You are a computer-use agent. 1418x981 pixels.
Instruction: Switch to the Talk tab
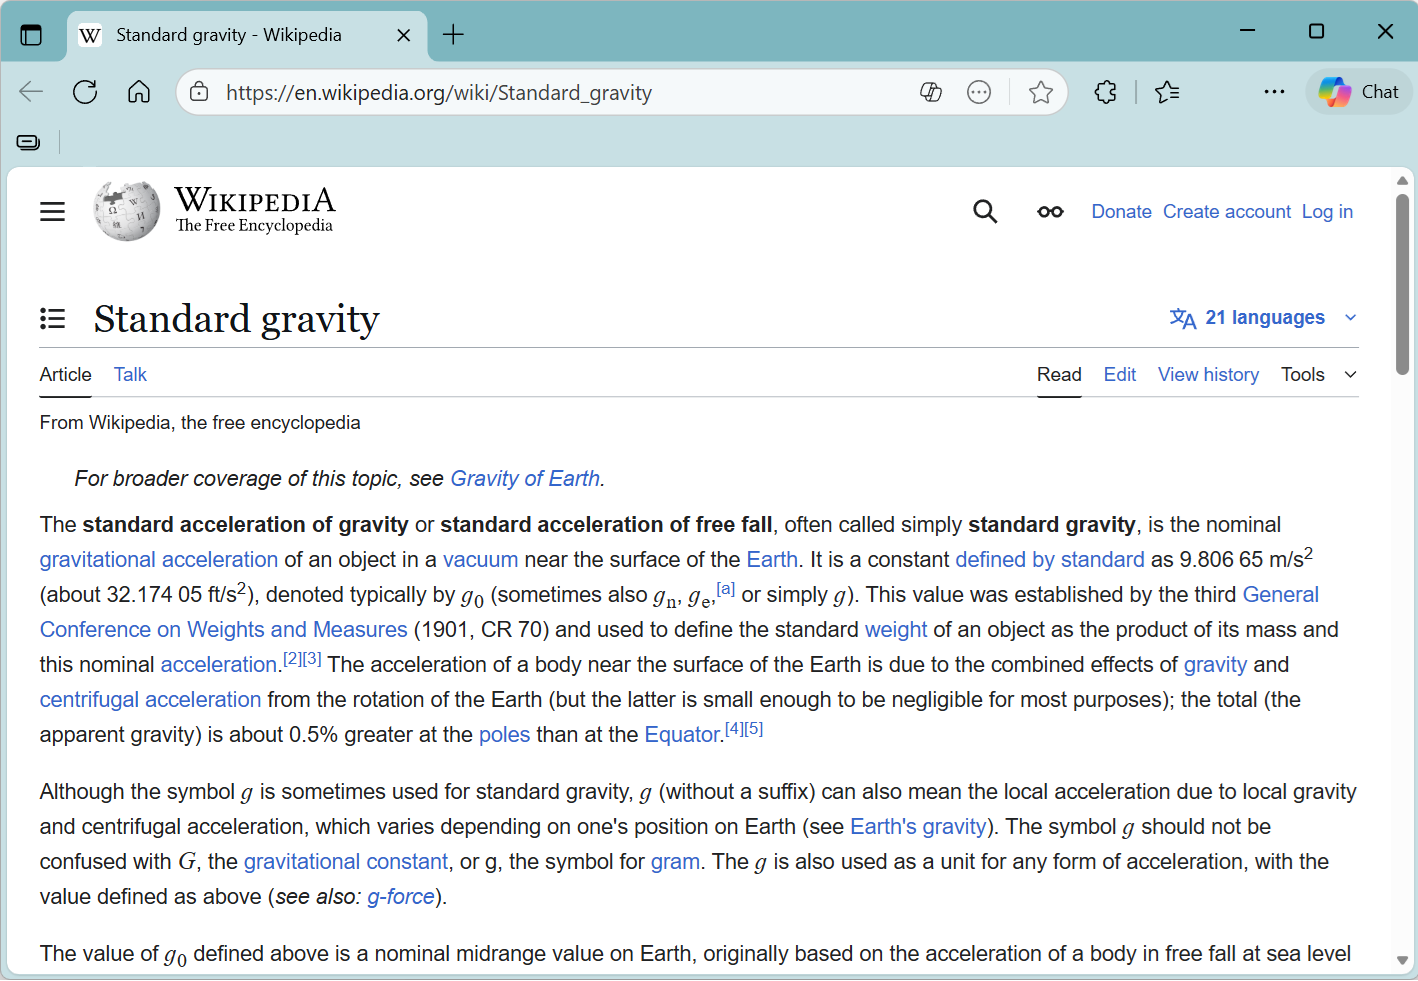coord(130,375)
